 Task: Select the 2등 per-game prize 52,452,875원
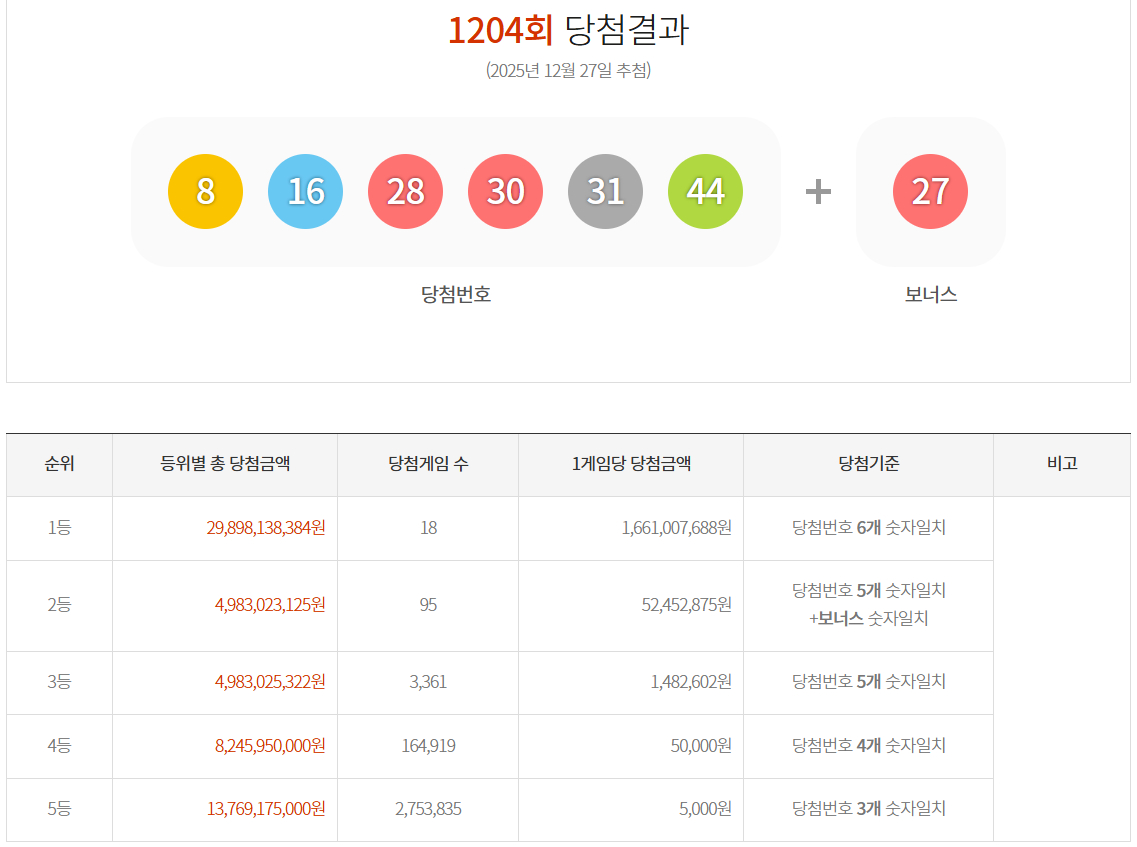pyautogui.click(x=686, y=605)
